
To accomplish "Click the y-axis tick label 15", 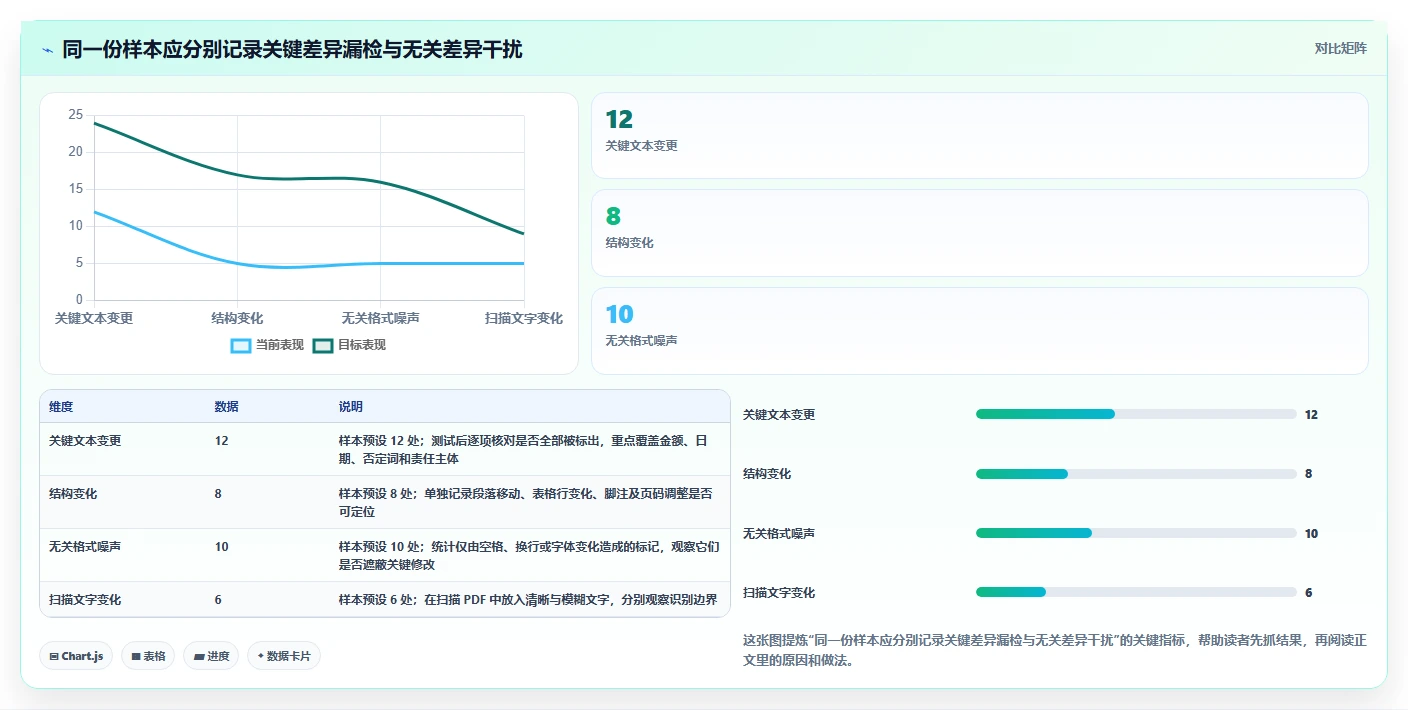I will (x=76, y=189).
